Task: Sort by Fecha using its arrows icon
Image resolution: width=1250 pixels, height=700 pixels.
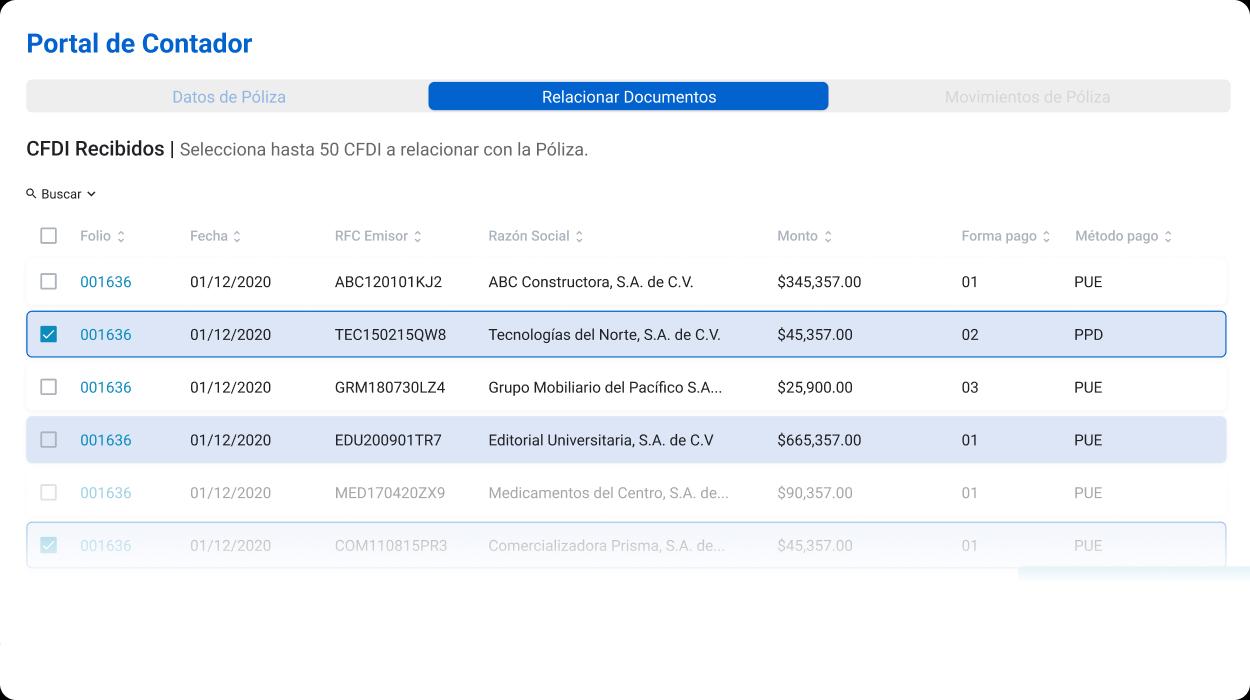Action: coord(237,237)
